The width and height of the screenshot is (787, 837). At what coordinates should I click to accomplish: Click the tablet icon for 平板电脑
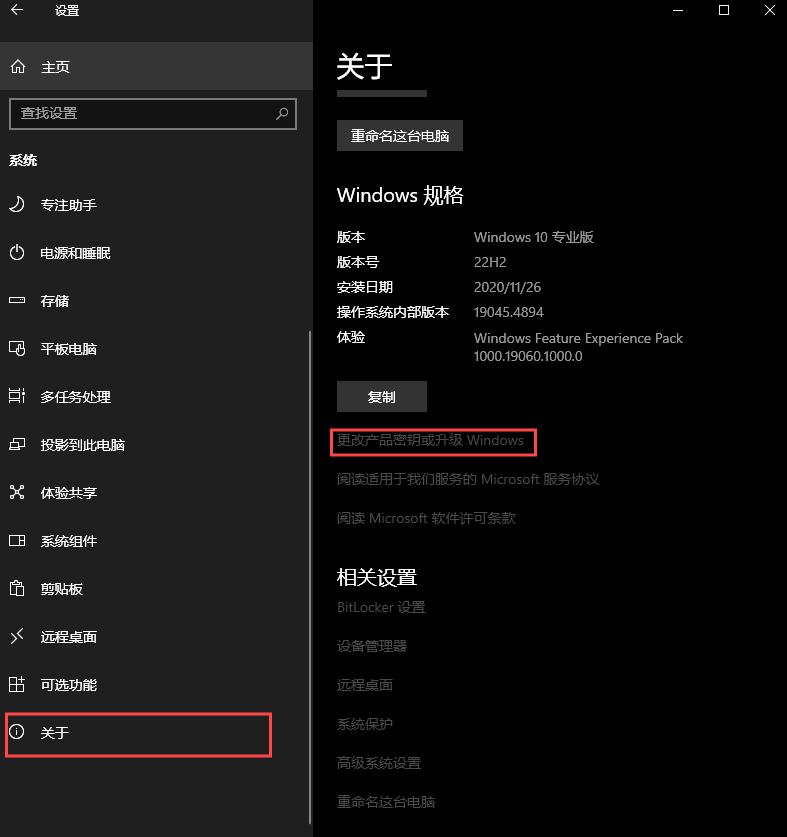pyautogui.click(x=17, y=349)
